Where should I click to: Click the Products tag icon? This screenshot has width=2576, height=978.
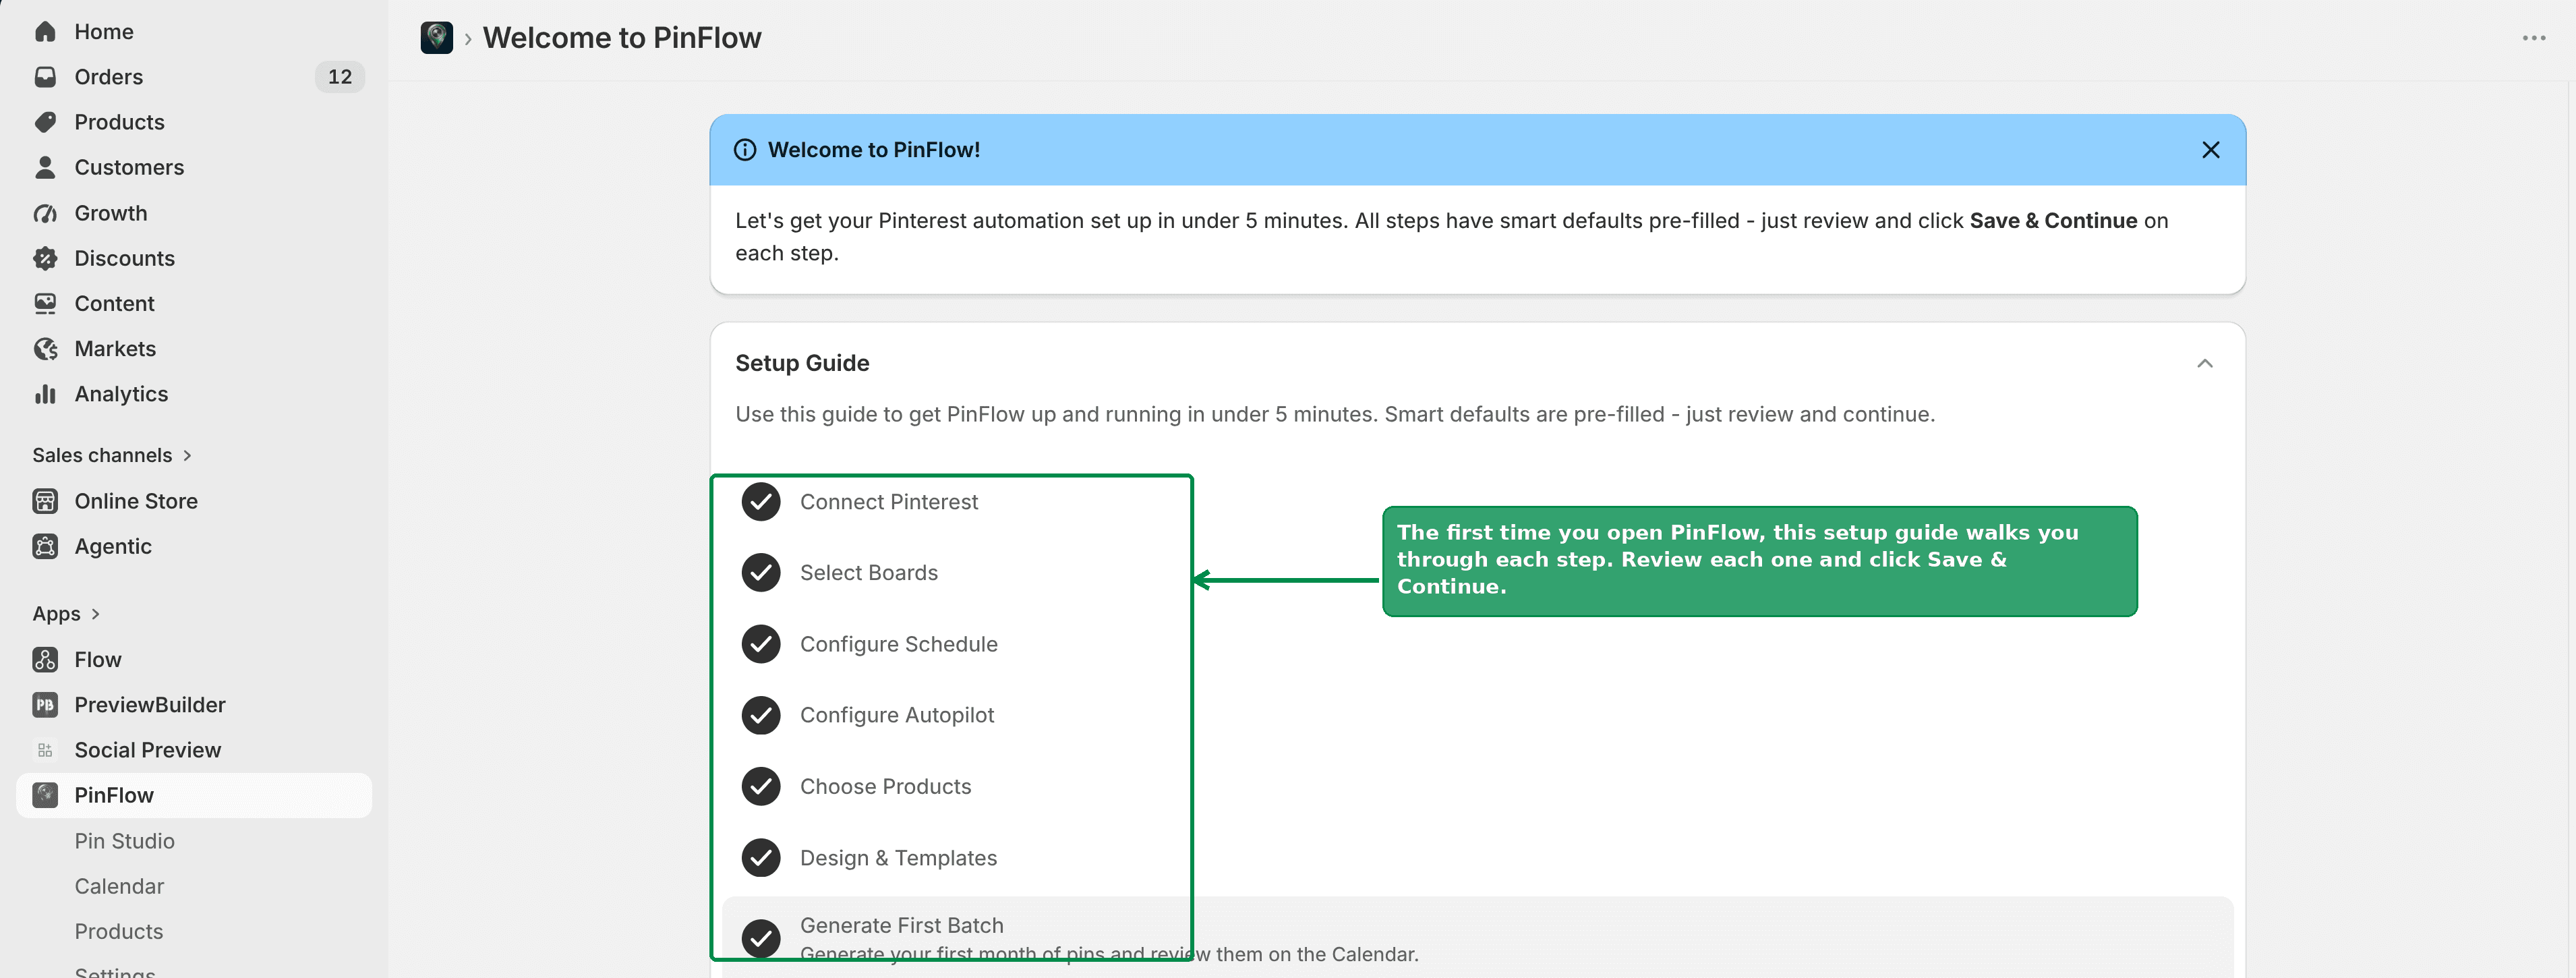[45, 122]
